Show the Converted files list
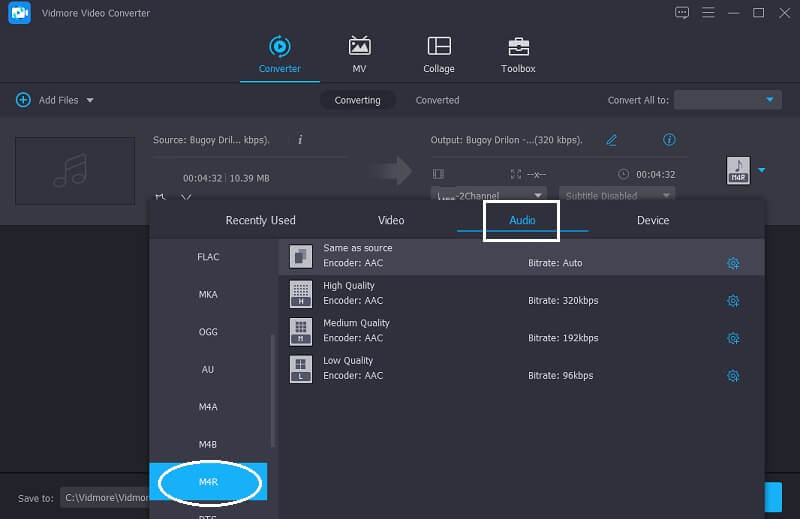Image resolution: width=800 pixels, height=519 pixels. [437, 100]
